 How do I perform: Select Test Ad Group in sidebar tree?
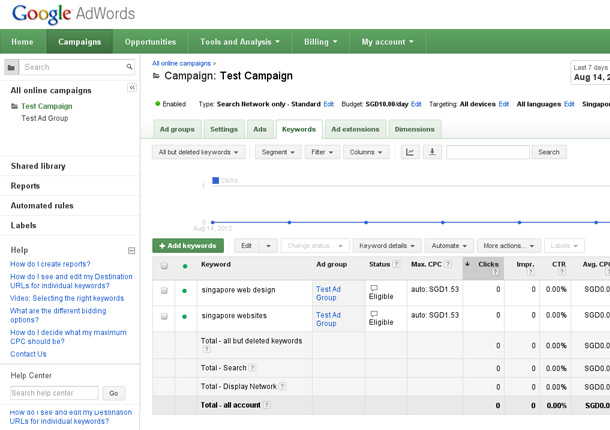[45, 118]
